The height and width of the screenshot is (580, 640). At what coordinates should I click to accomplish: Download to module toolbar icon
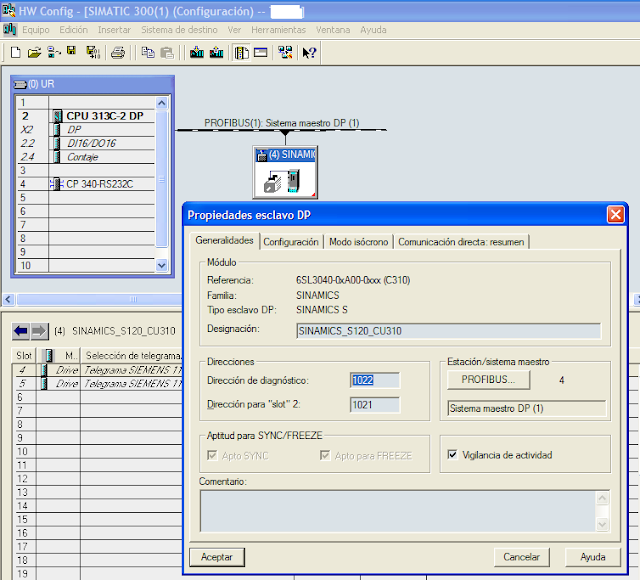(197, 53)
